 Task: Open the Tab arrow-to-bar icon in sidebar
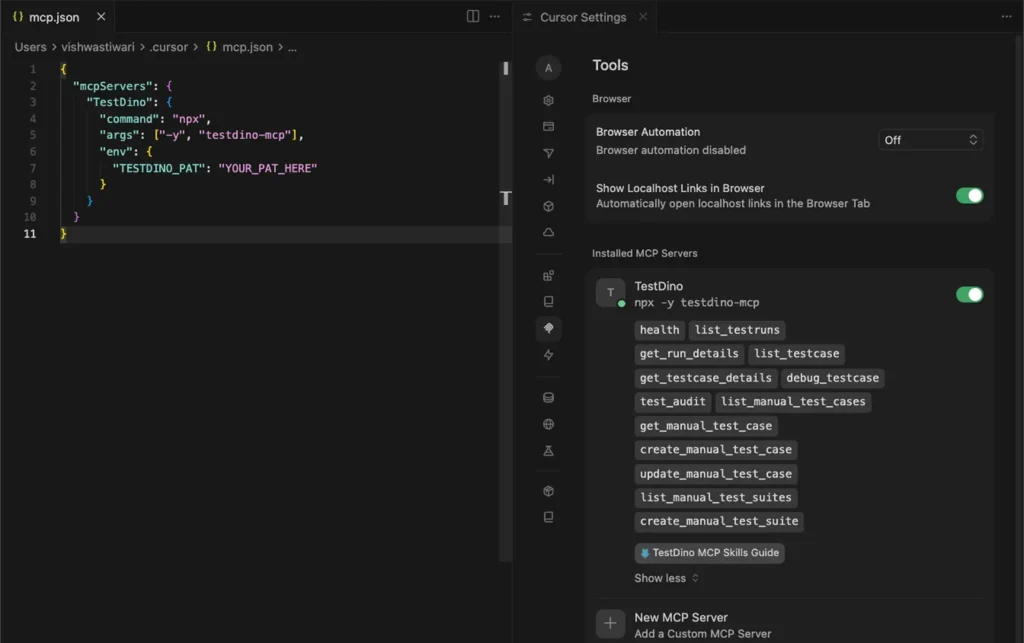coord(548,180)
